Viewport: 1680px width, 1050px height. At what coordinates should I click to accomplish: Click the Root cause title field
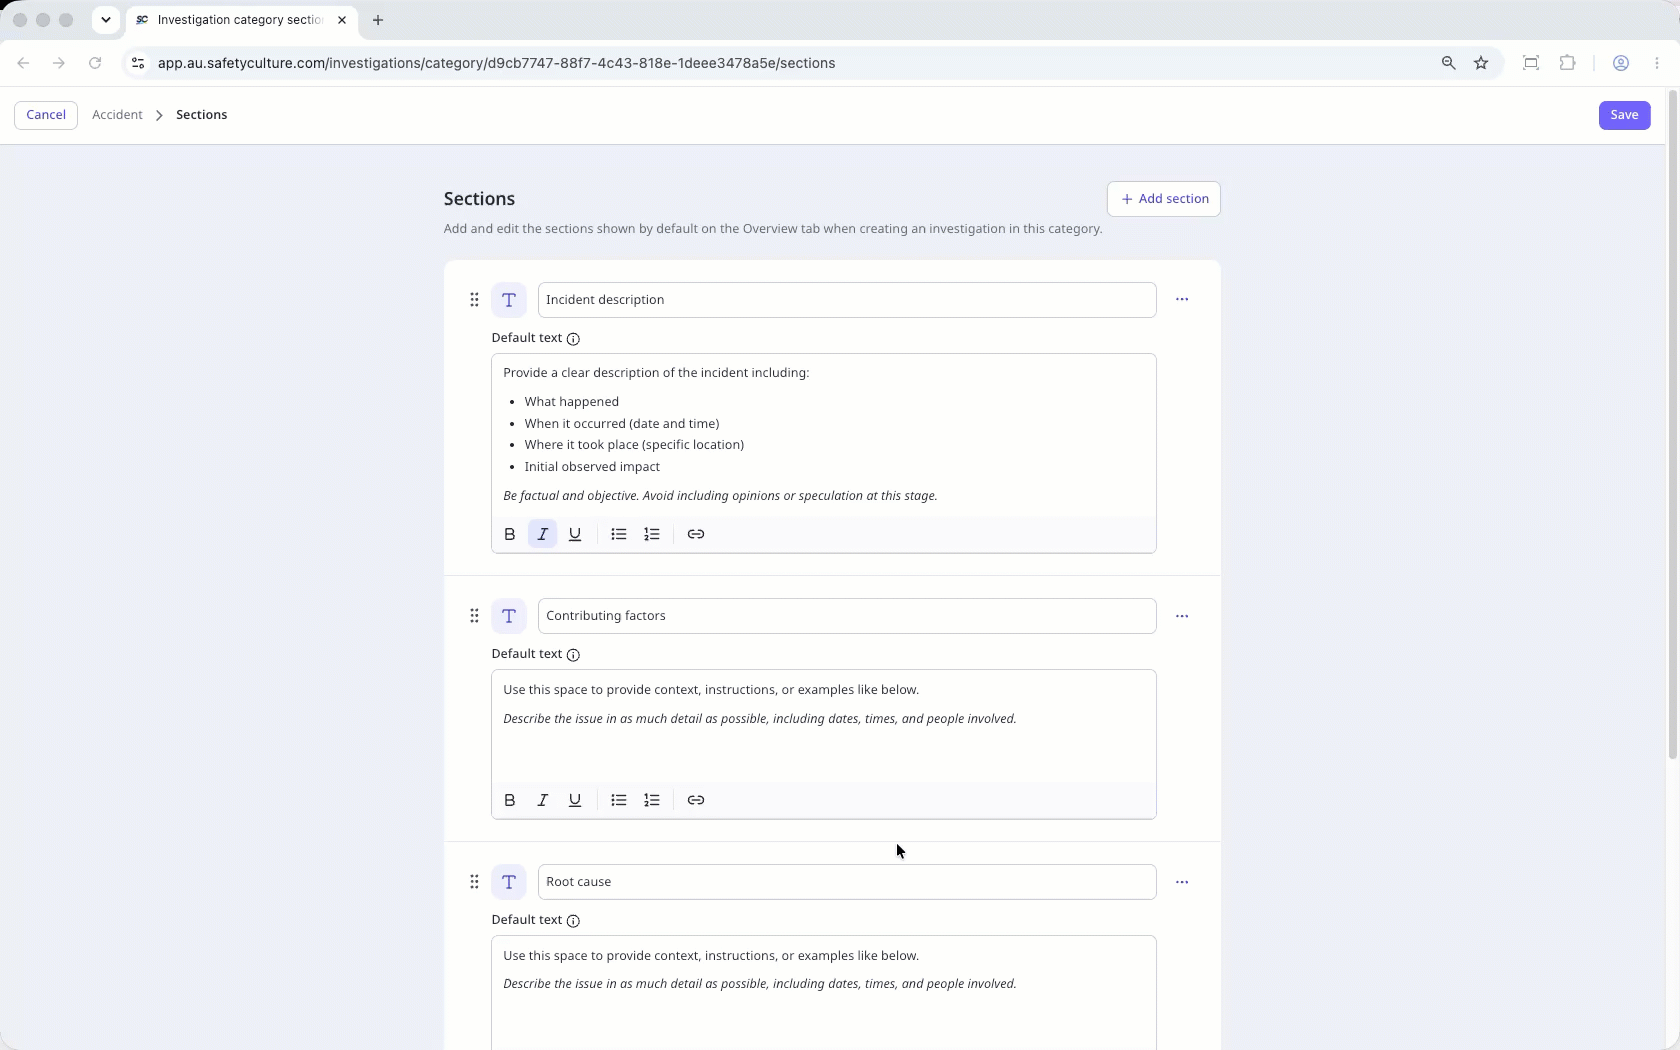coord(847,882)
